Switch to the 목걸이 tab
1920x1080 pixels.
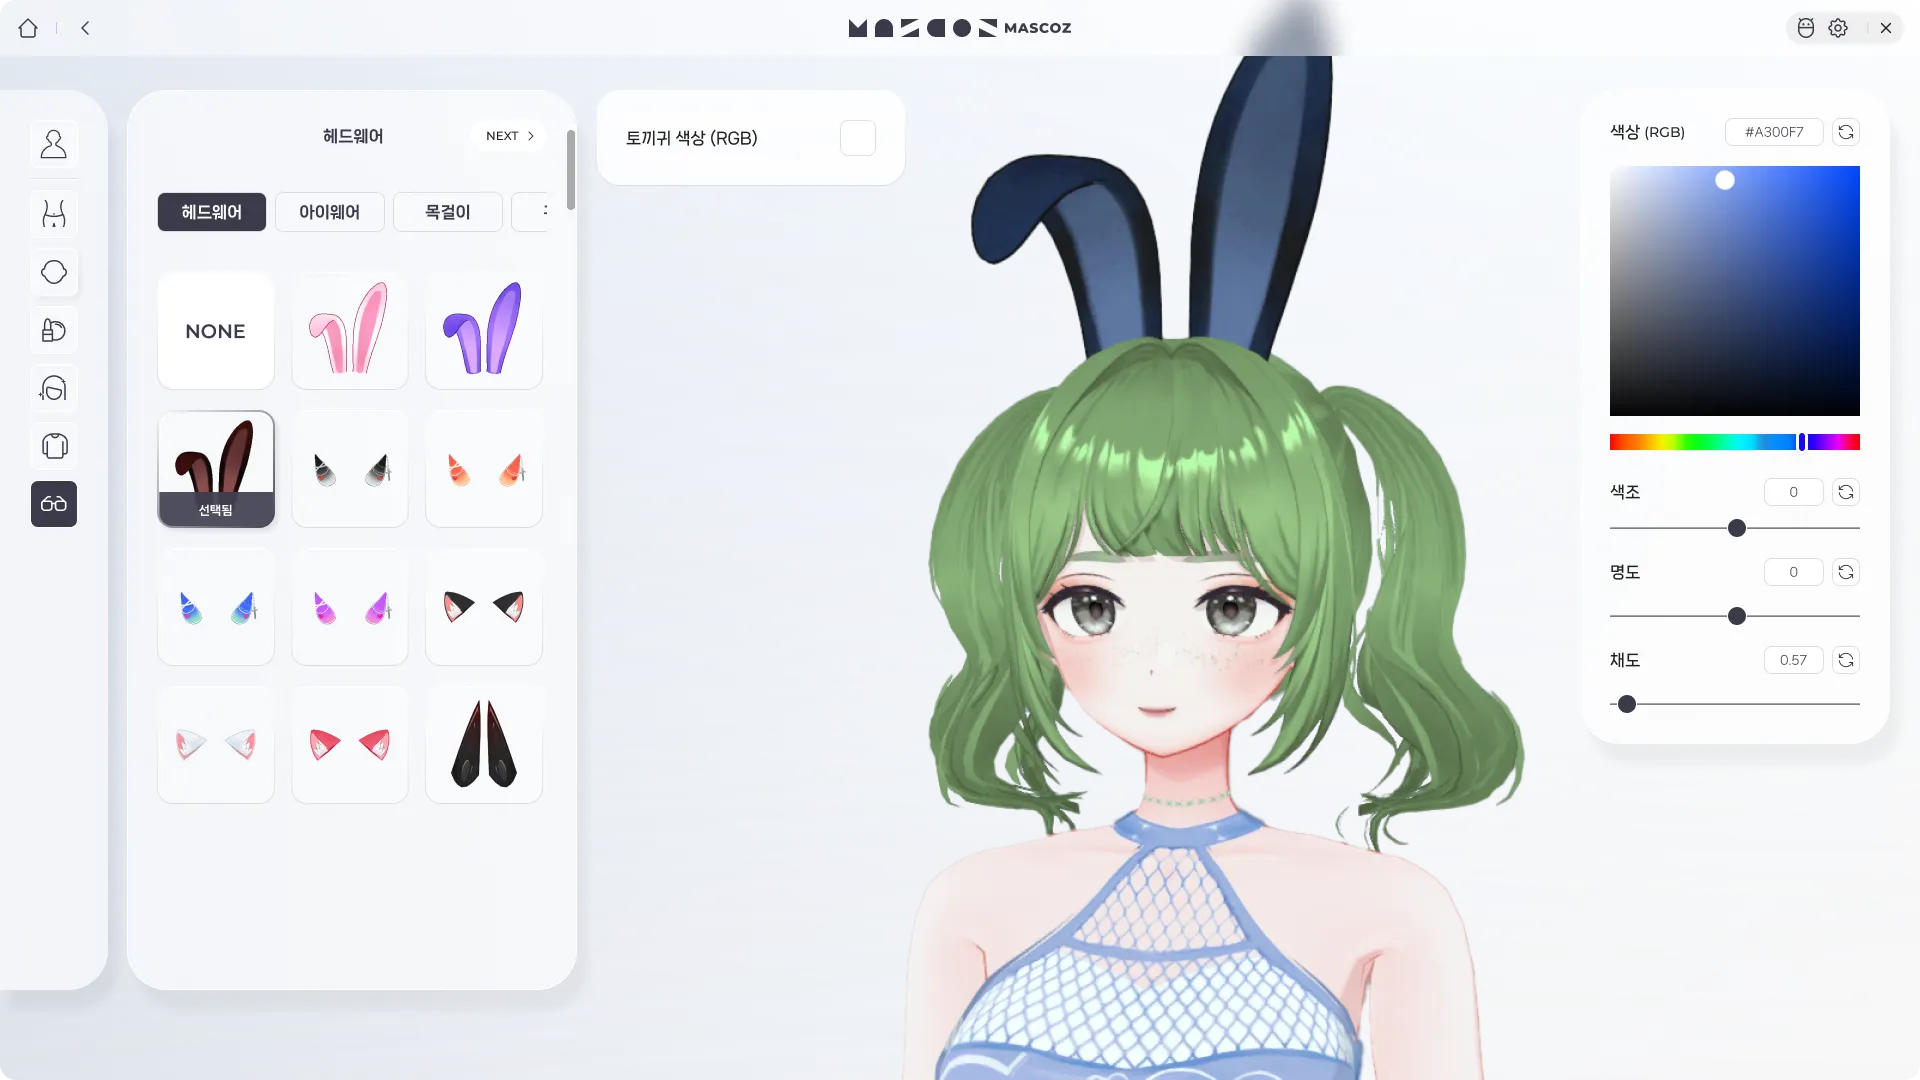click(447, 212)
